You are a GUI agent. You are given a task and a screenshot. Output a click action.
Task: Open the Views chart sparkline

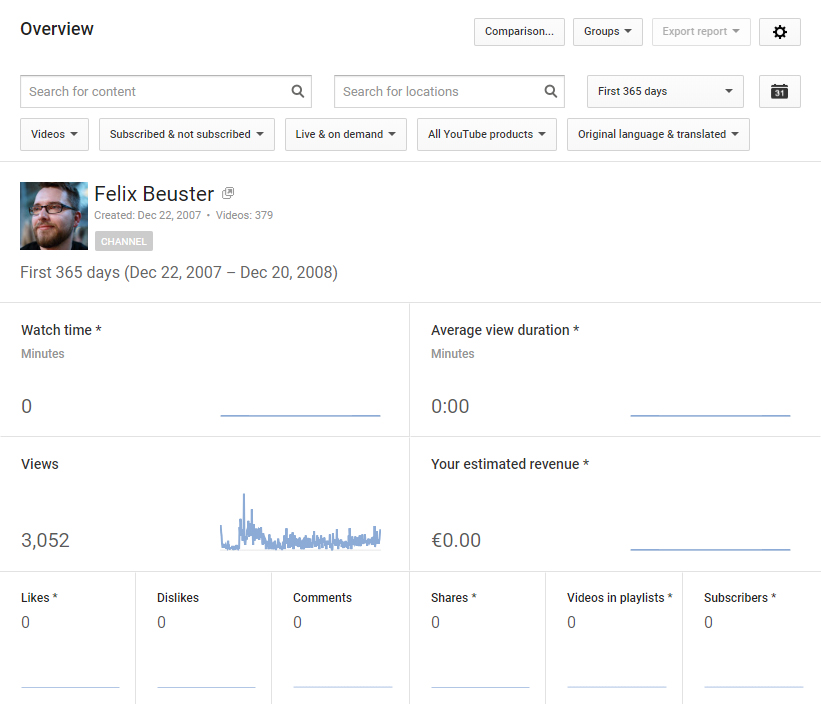pyautogui.click(x=300, y=525)
